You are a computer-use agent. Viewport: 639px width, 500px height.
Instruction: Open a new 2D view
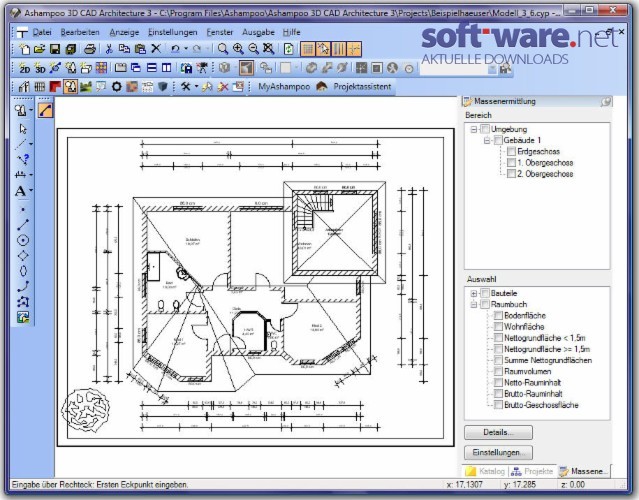pos(24,68)
